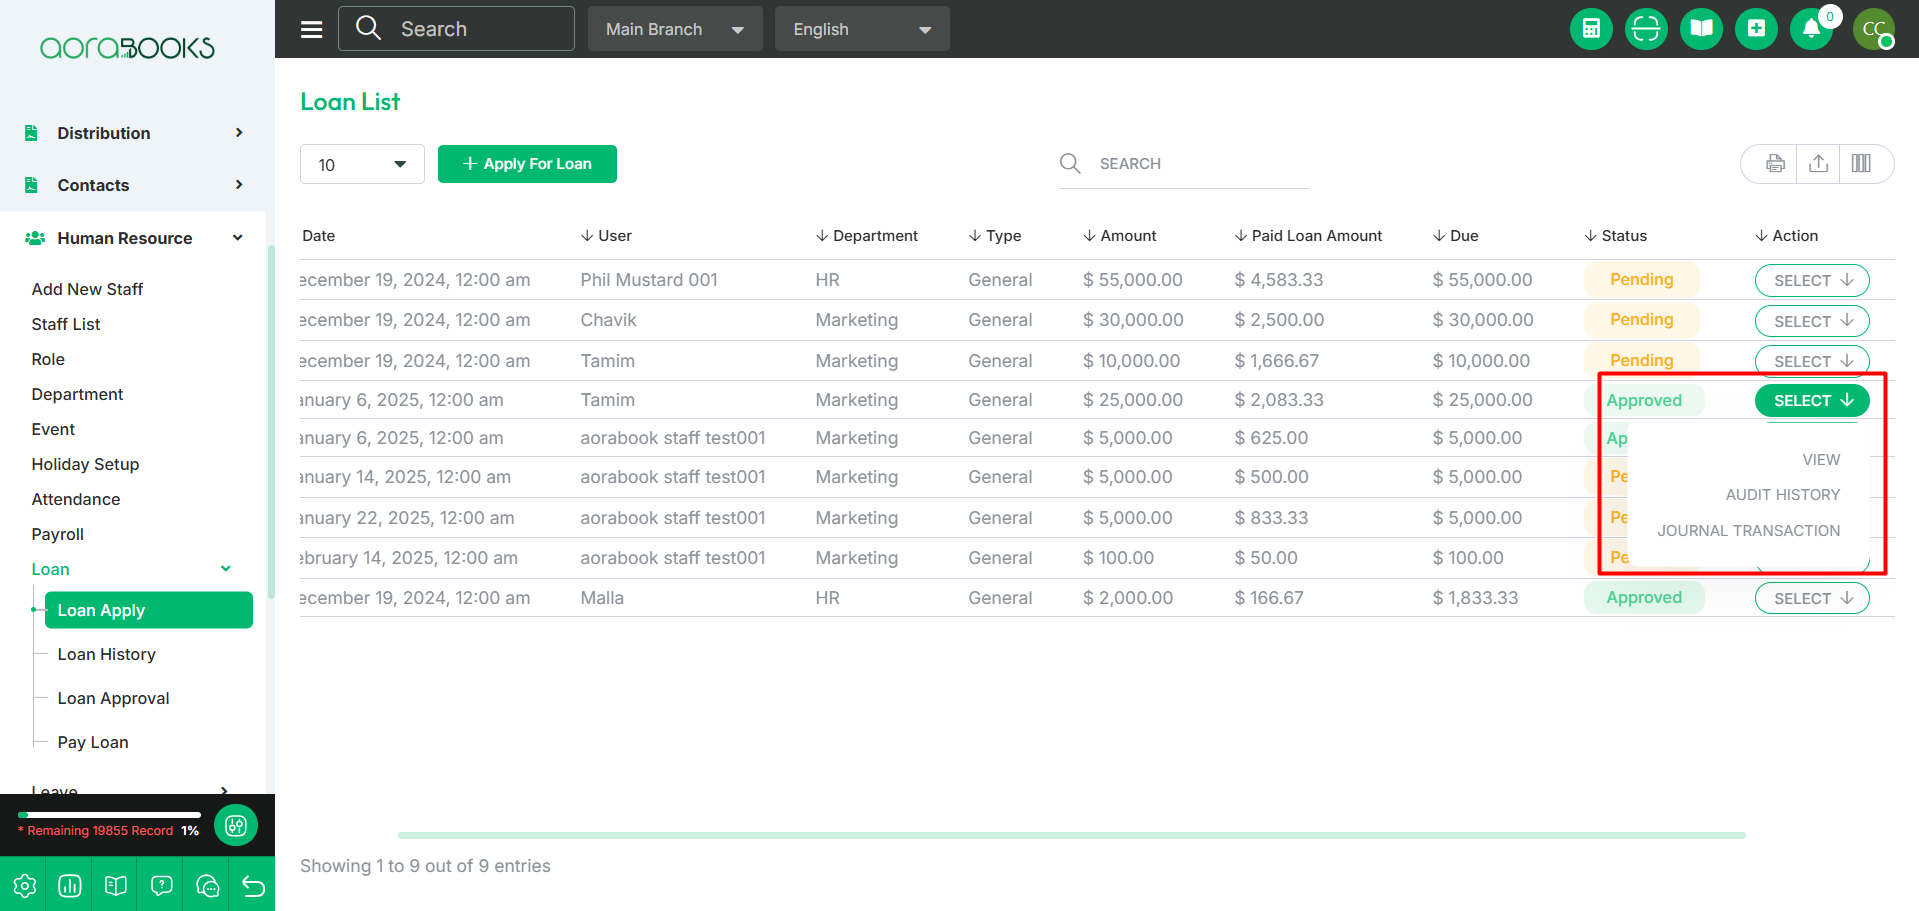Image resolution: width=1919 pixels, height=911 pixels.
Task: Click the top Search input field
Action: click(x=456, y=28)
